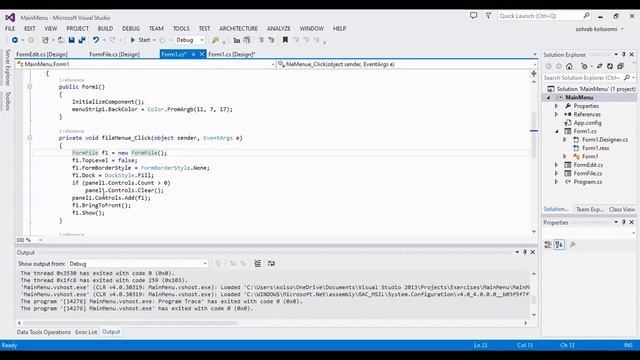Click the Property Pages wrench icon
Screen dimensions: 640x360
[x=573, y=244]
